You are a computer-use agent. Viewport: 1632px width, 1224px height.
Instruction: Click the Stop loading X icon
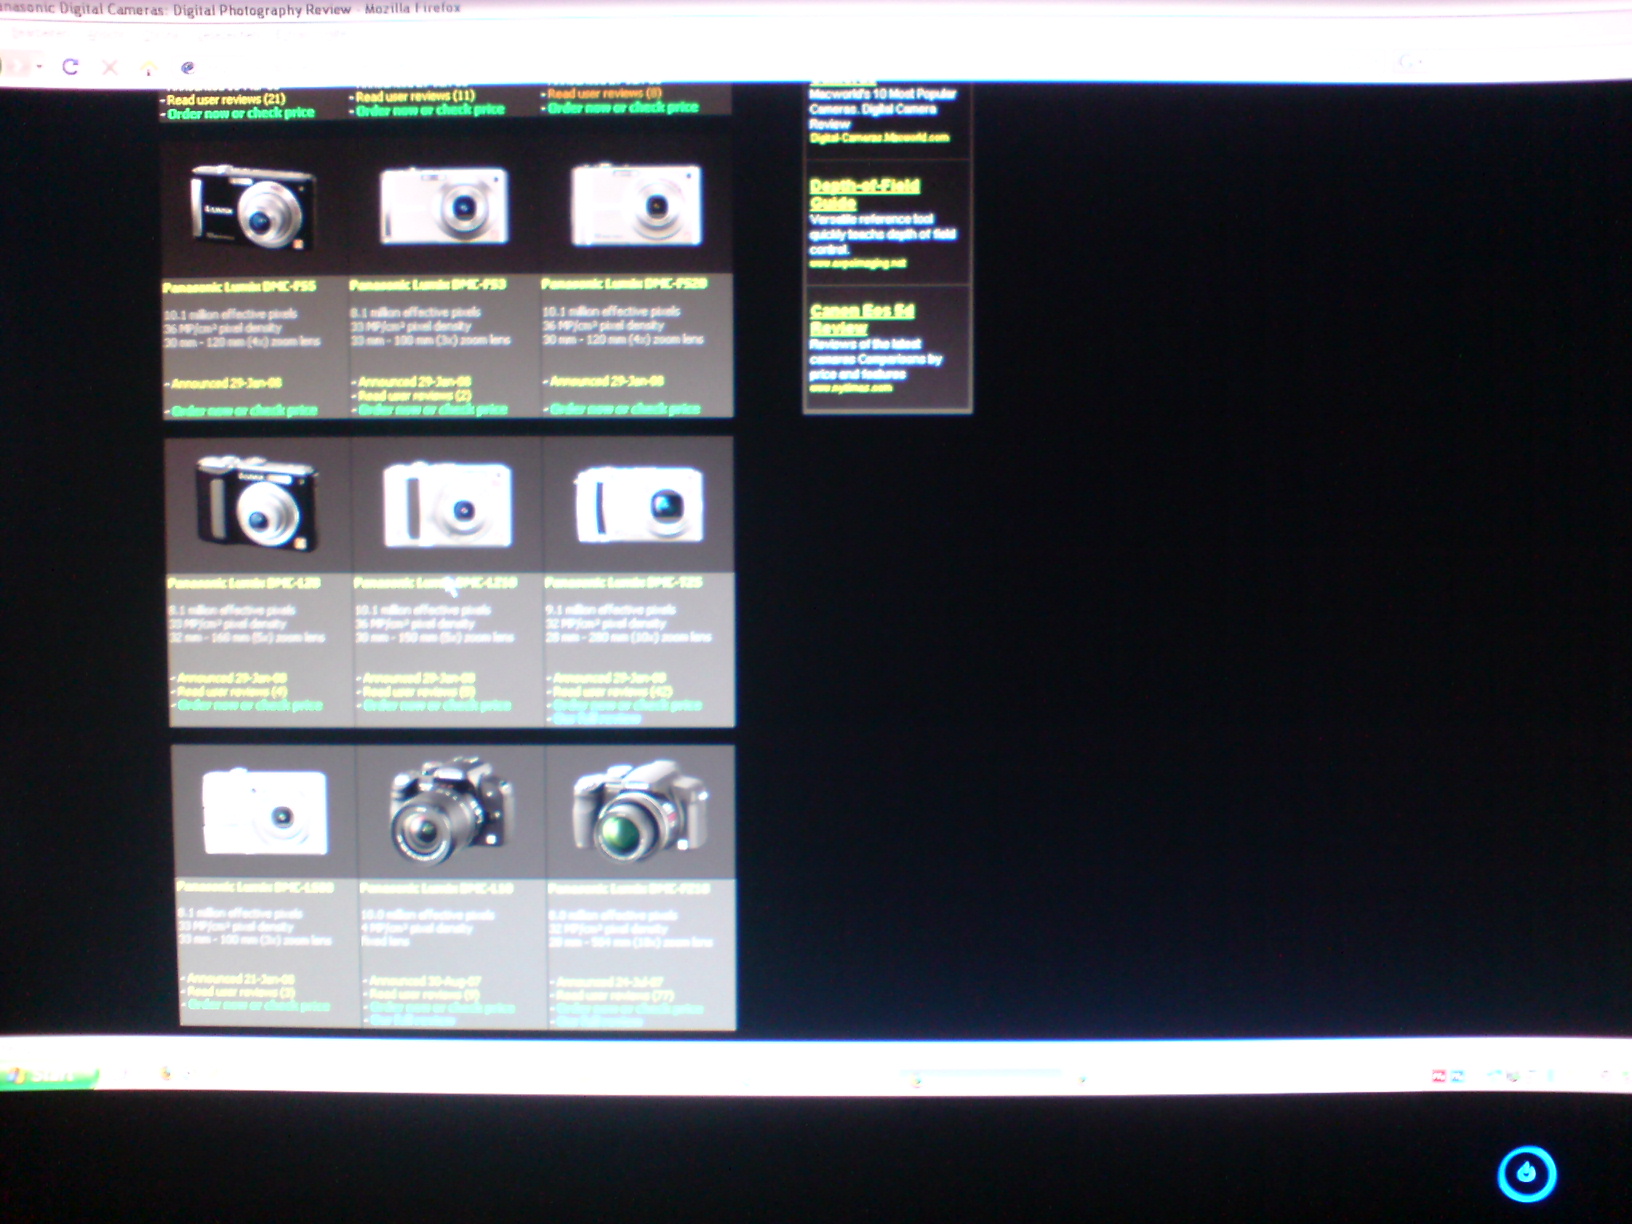(x=110, y=67)
